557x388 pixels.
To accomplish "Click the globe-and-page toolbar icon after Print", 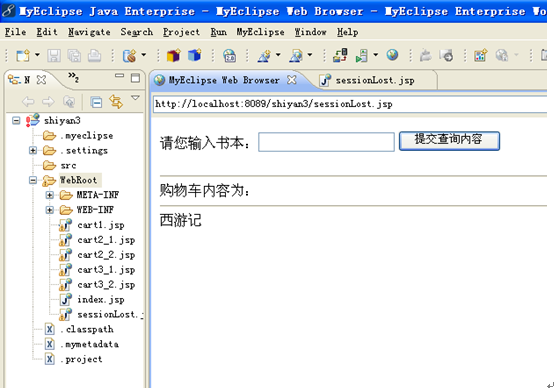I will 129,55.
